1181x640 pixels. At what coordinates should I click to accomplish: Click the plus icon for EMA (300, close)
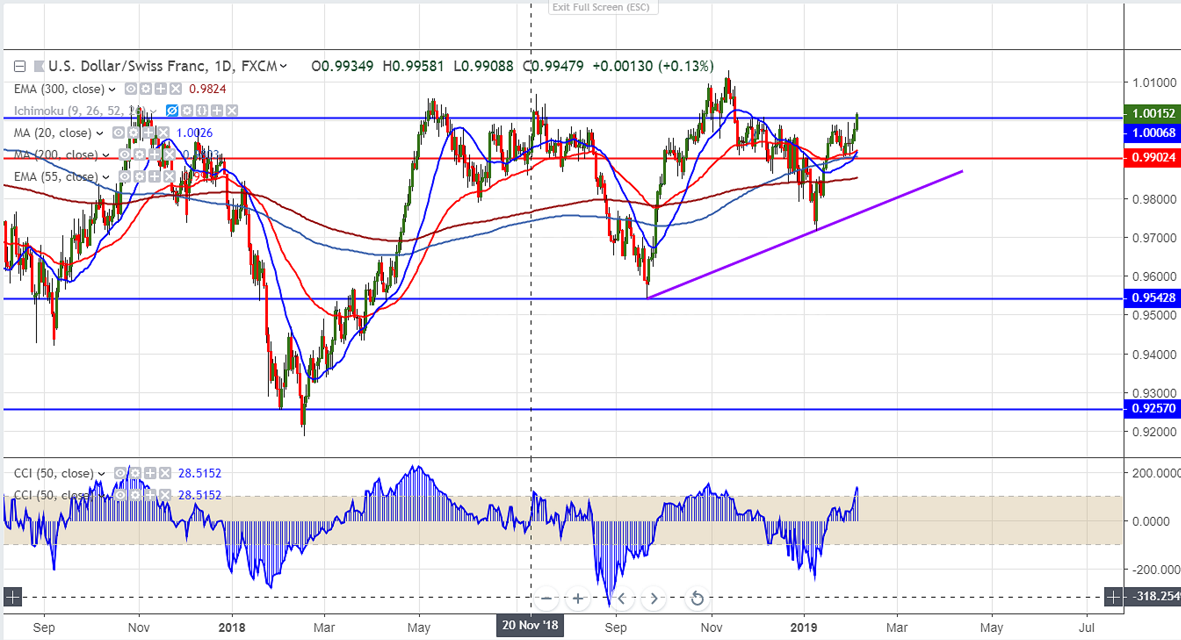click(160, 89)
